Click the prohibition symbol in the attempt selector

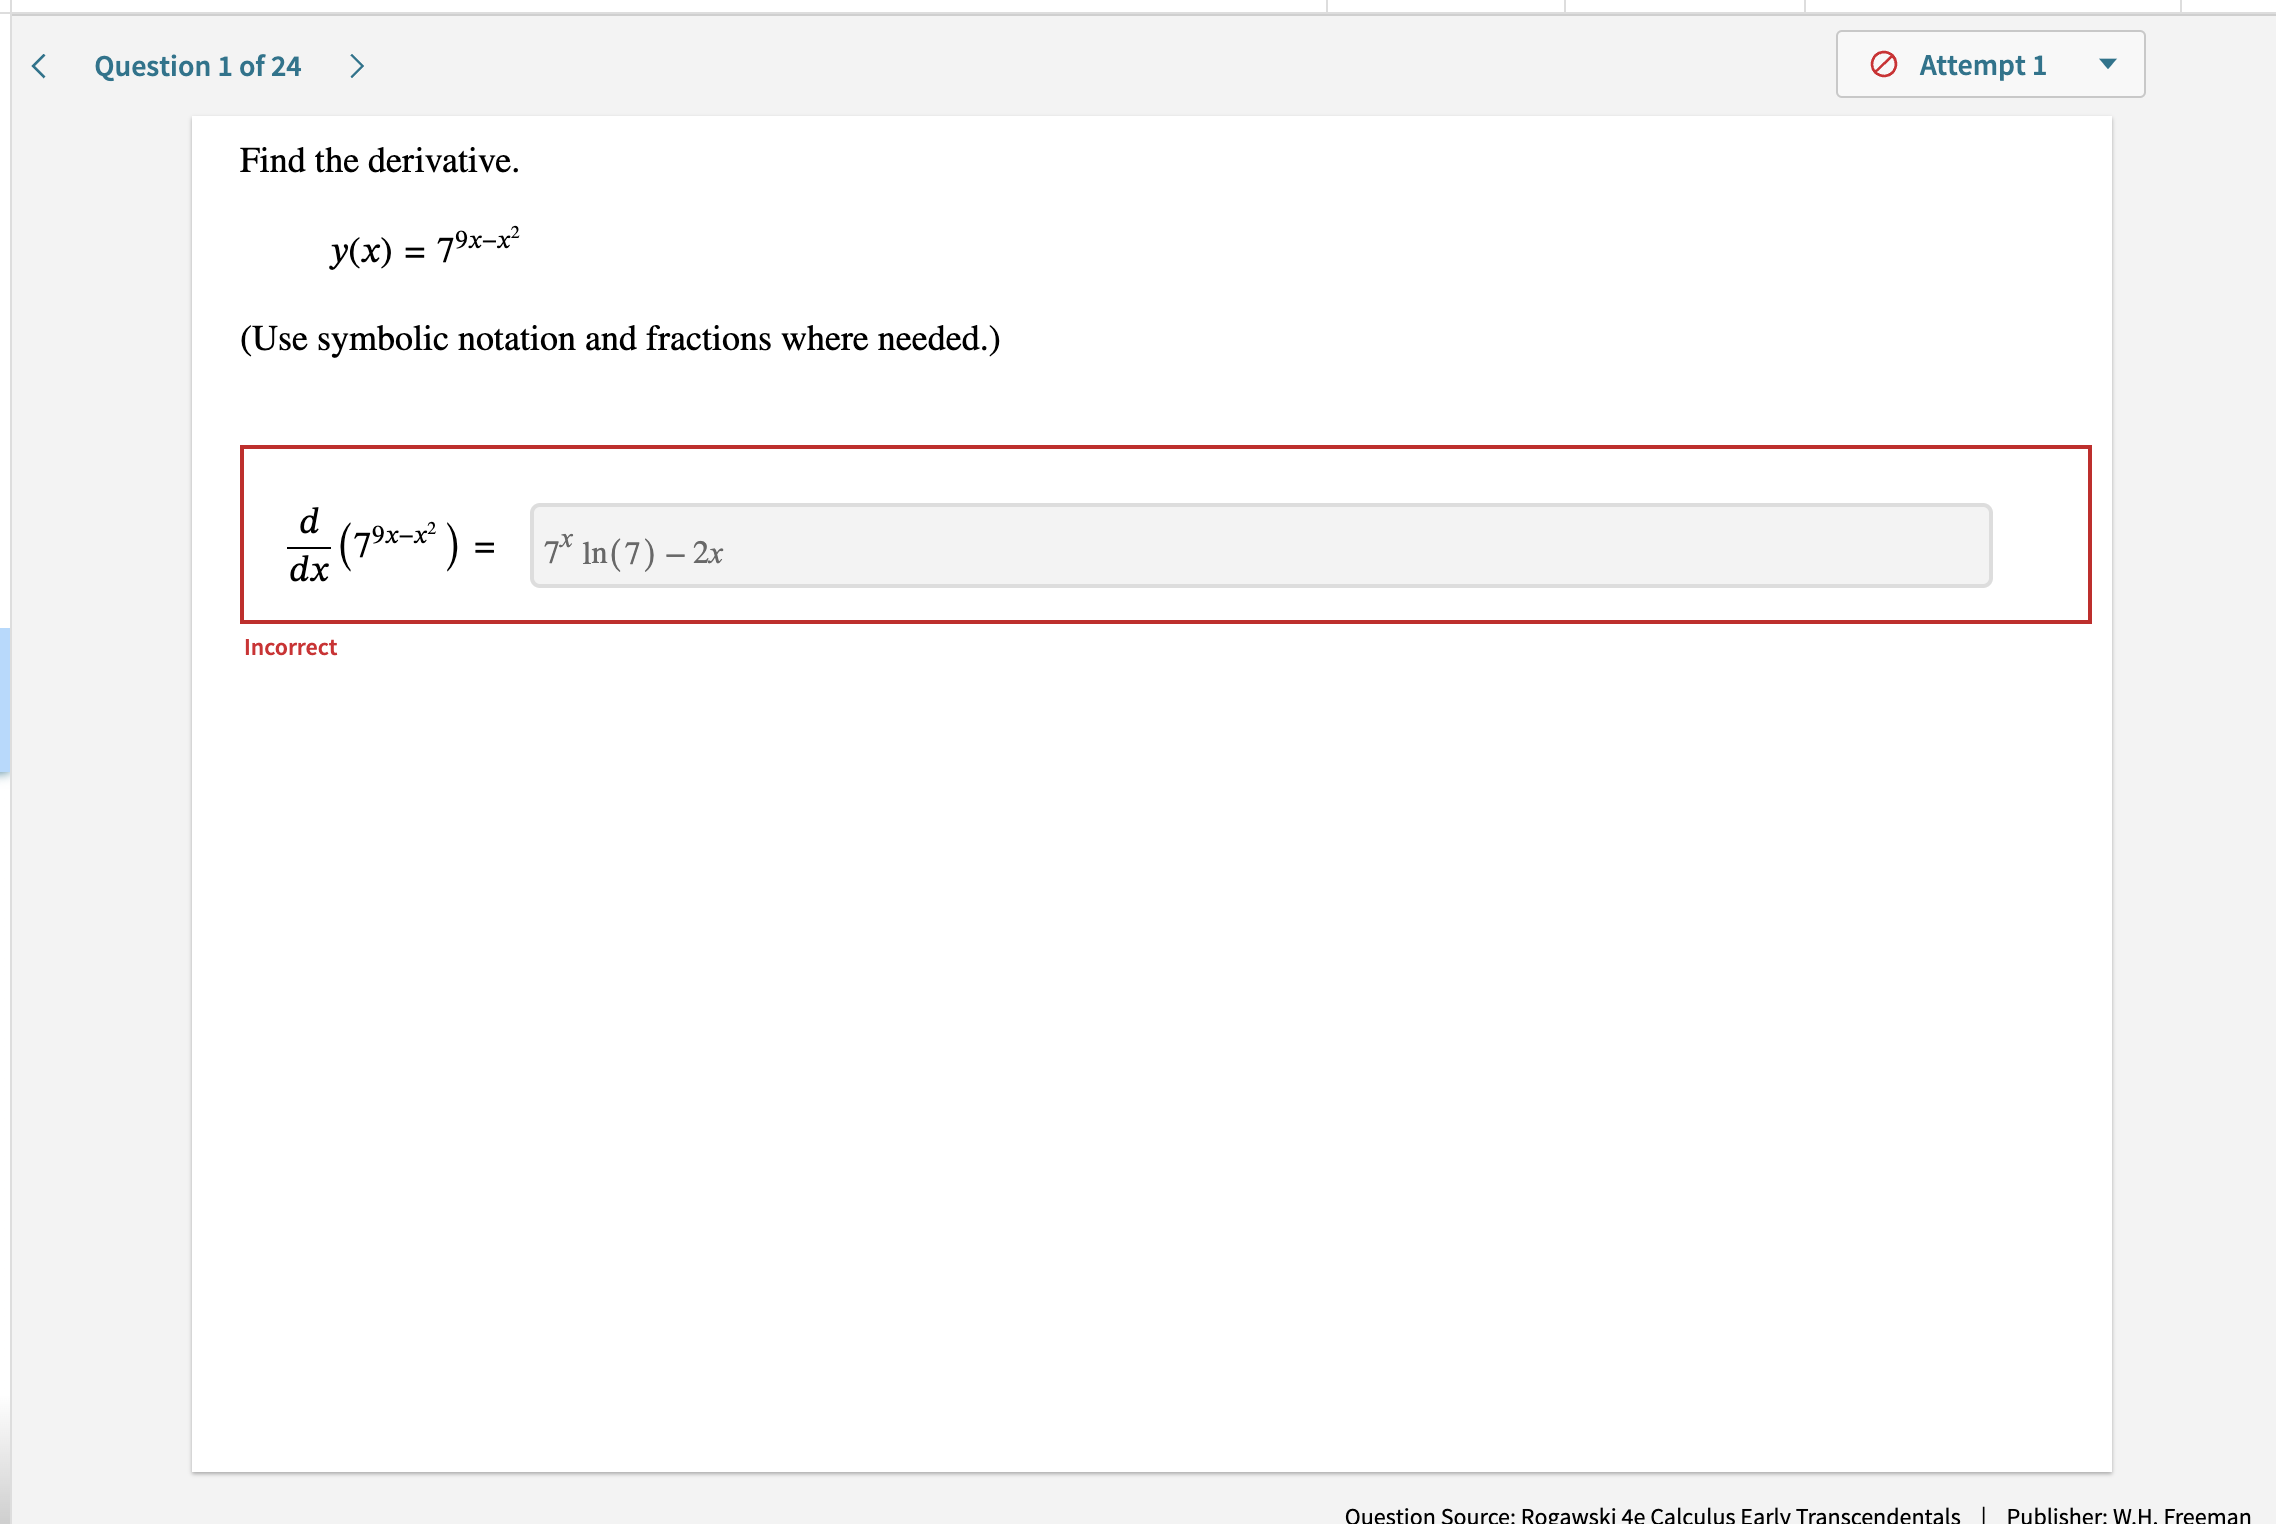(x=1886, y=64)
